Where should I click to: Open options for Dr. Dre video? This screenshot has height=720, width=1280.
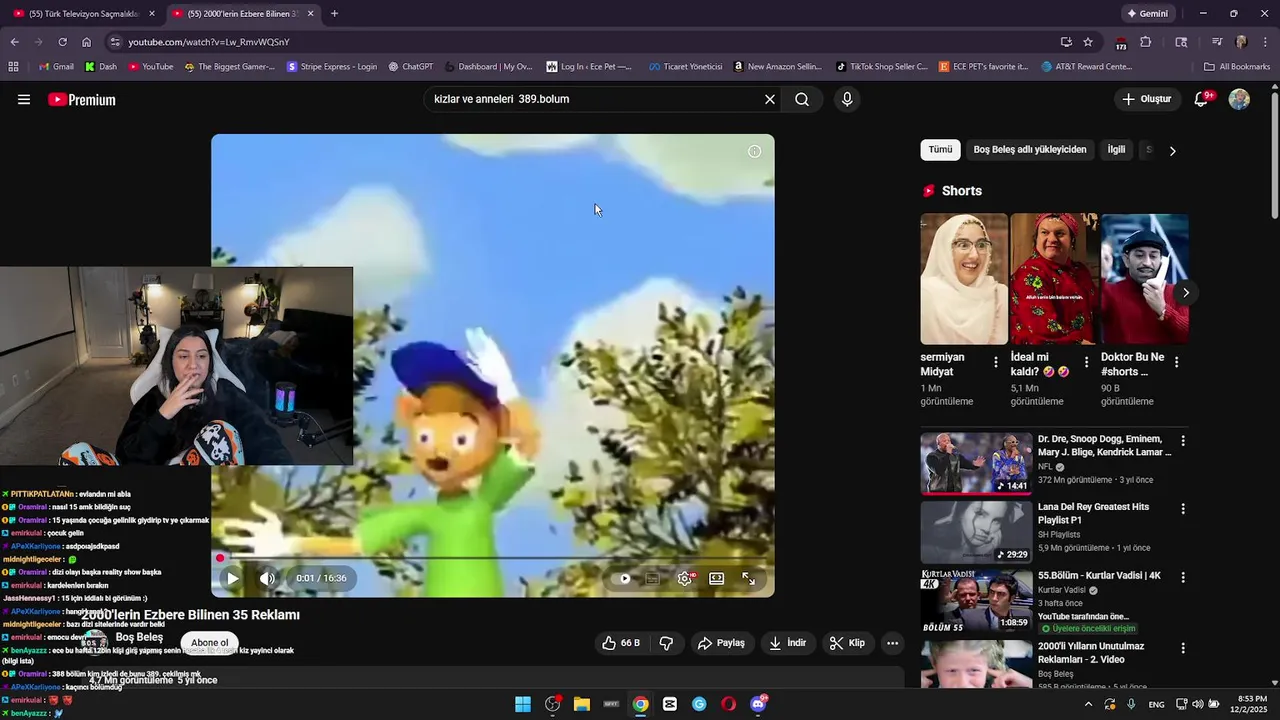click(x=1183, y=441)
